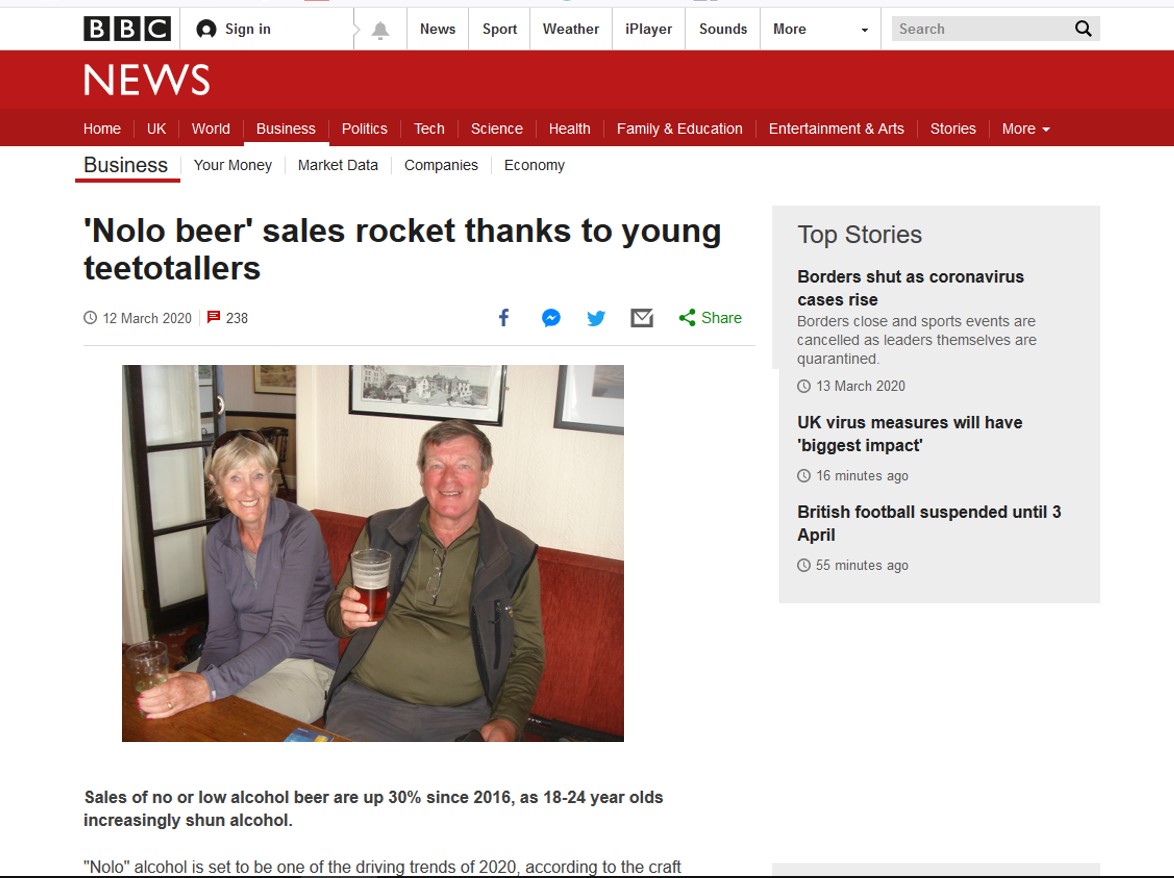Viewport: 1174px width, 878px height.
Task: Open 'Borders shut as coronavirus cases rise' story
Action: (x=910, y=288)
